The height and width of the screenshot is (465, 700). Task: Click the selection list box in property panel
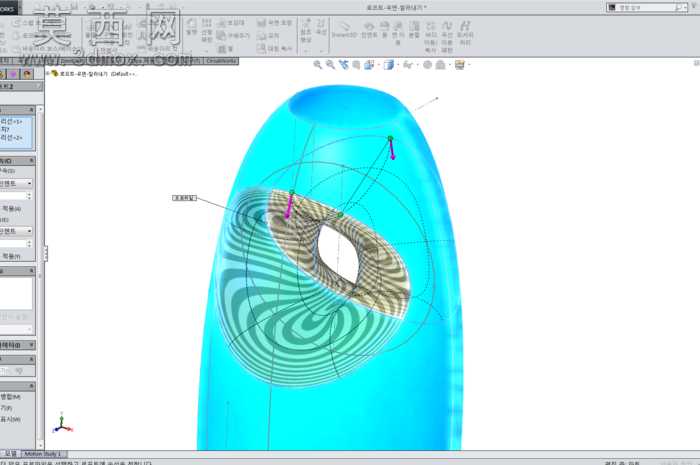tap(16, 133)
